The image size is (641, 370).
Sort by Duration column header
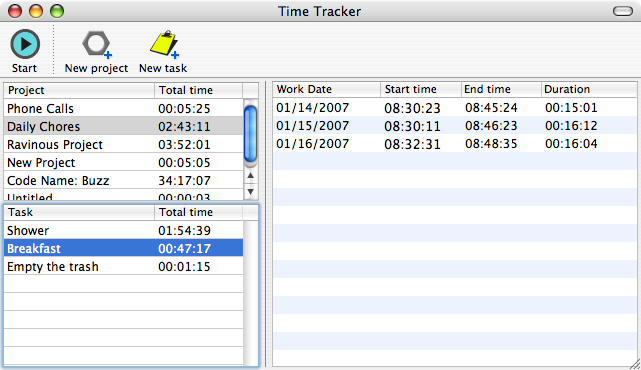(589, 89)
